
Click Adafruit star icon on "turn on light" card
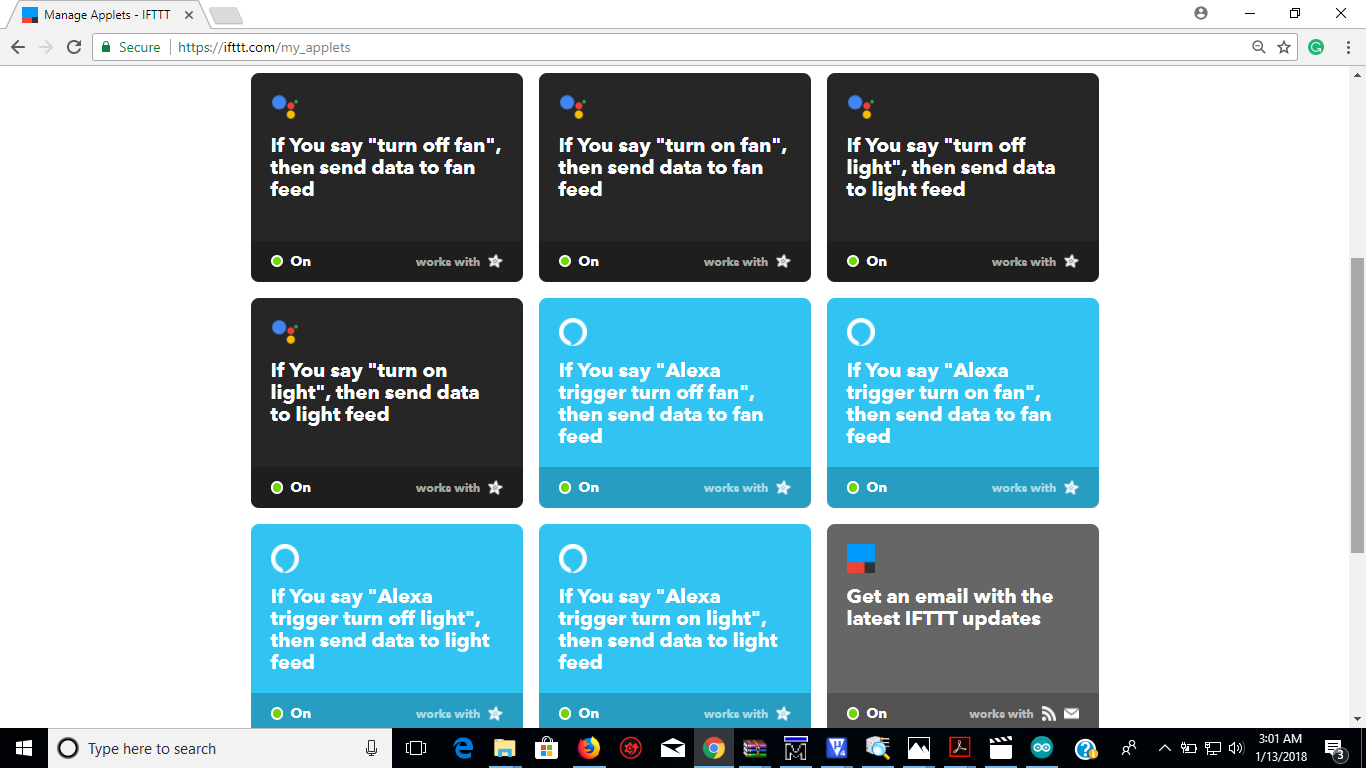pos(495,487)
